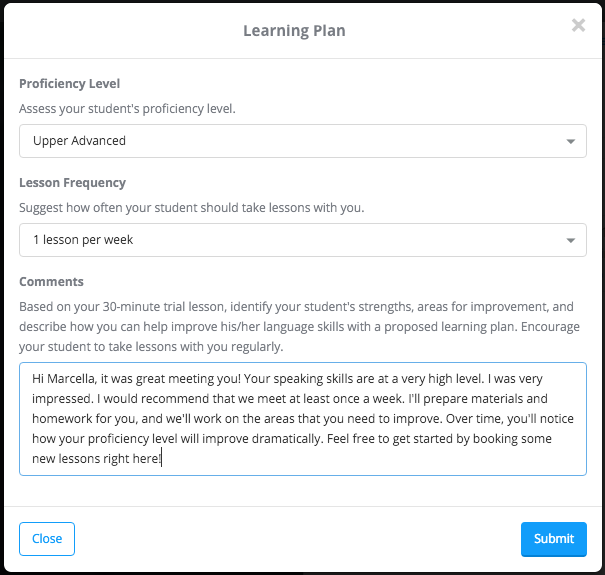
Task: Click the Lesson Frequency heading
Action: (73, 183)
